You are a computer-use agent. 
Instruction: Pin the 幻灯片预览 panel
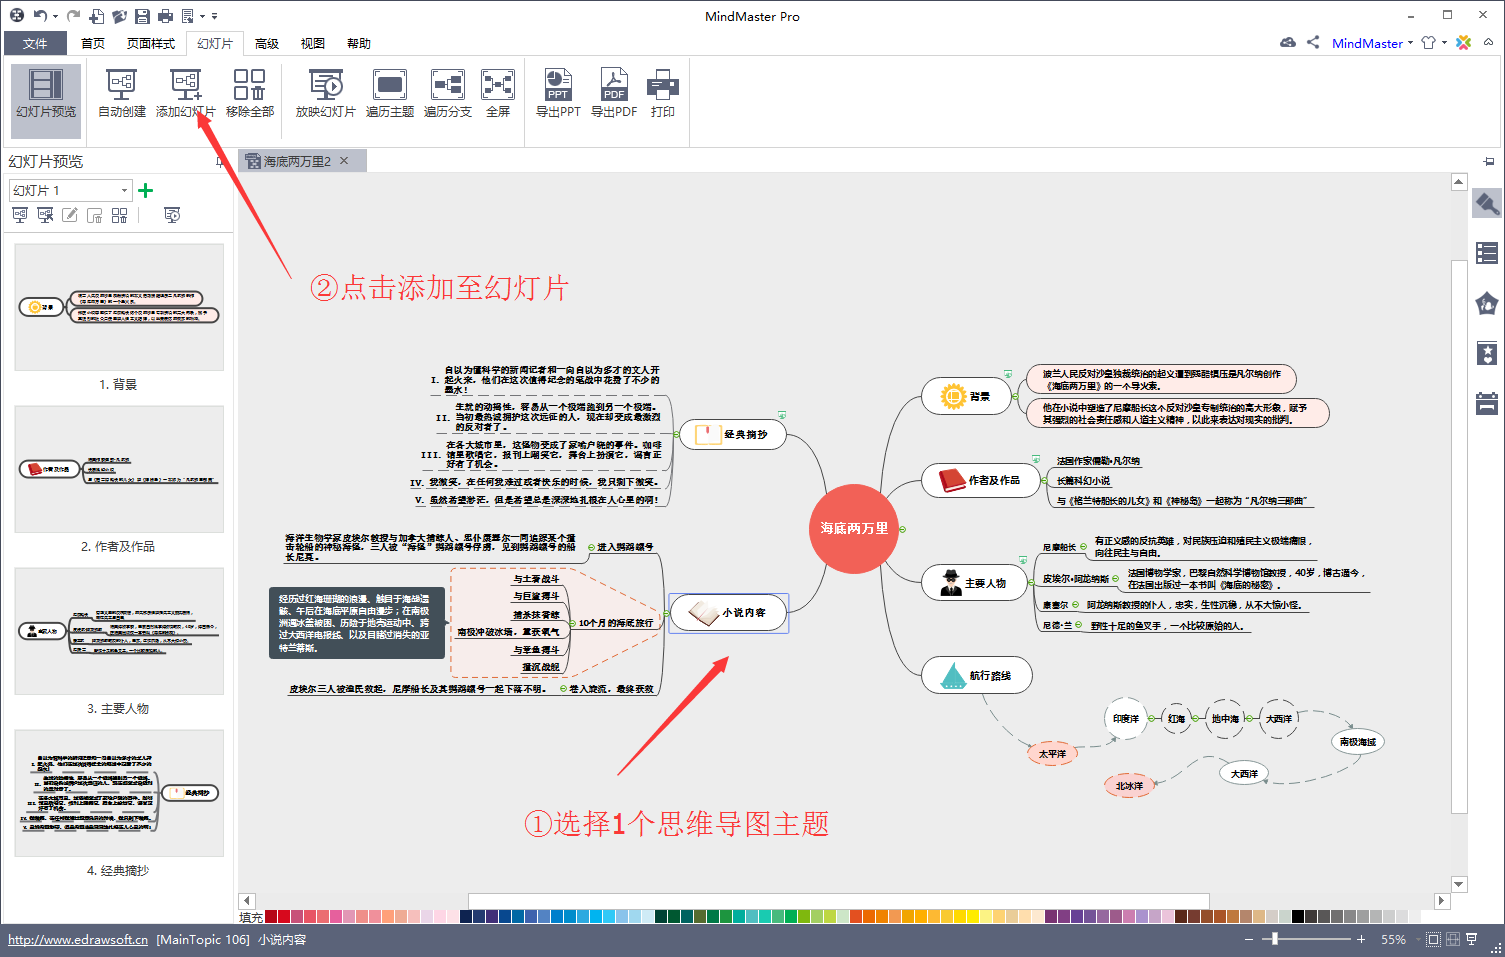click(x=220, y=161)
